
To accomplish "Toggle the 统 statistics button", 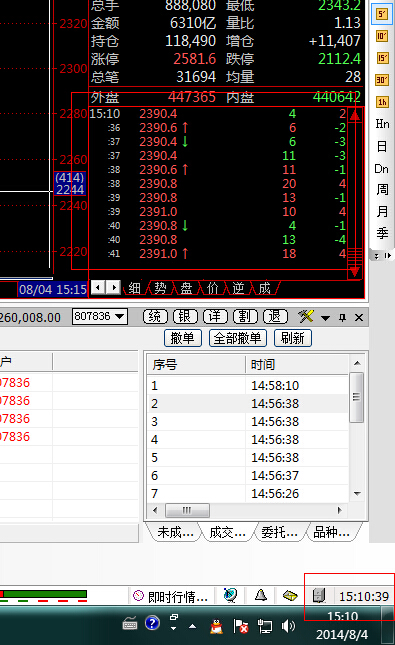I will [155, 317].
